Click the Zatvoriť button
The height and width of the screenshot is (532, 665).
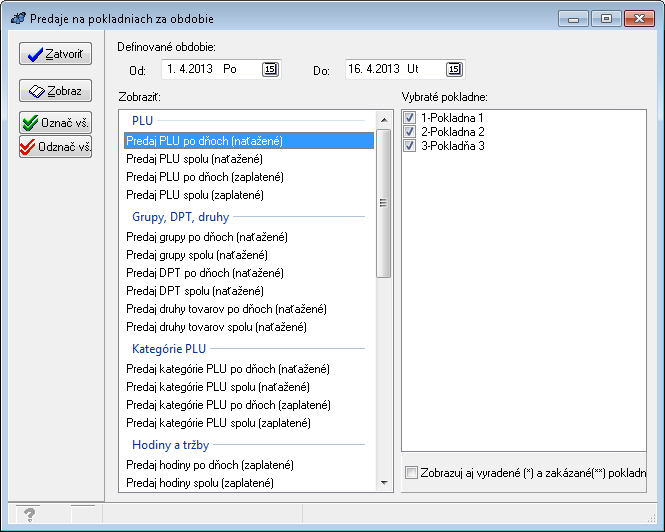click(56, 54)
